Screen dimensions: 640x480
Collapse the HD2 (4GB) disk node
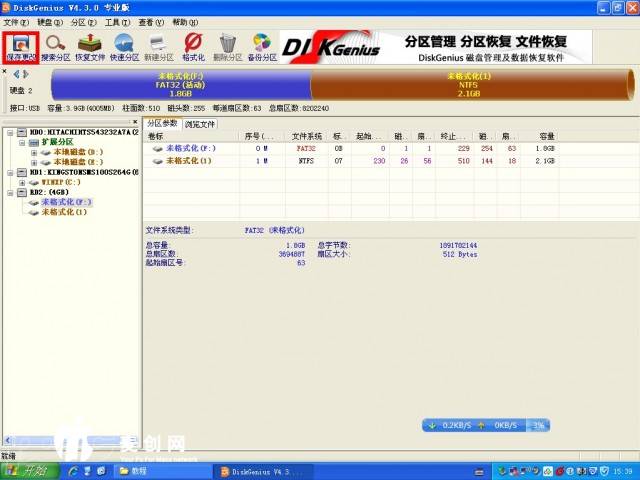[9, 192]
